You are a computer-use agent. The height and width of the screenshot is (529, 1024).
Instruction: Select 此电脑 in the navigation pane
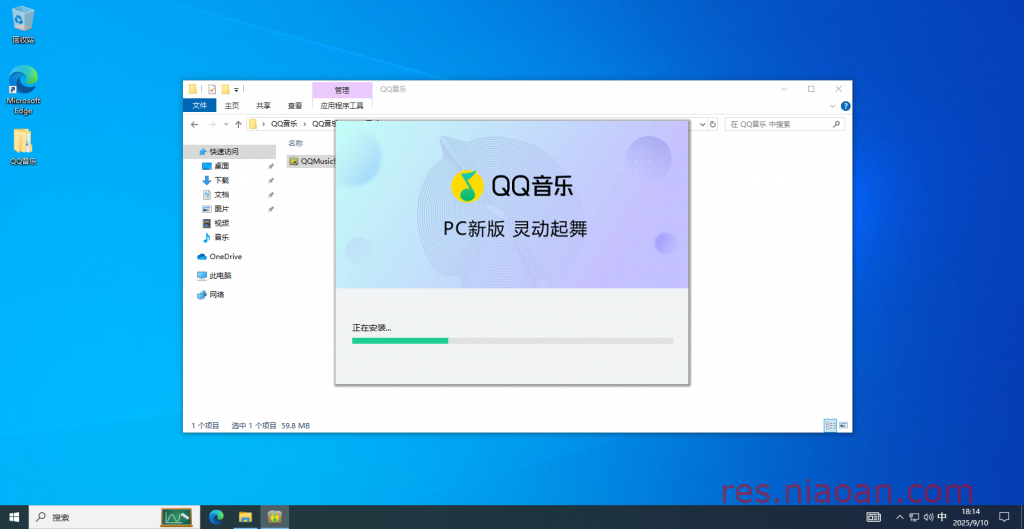214,276
